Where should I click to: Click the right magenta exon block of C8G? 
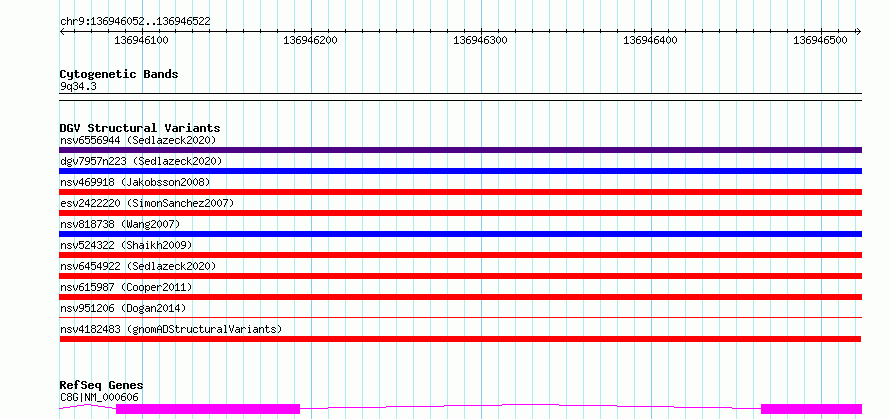pos(812,409)
